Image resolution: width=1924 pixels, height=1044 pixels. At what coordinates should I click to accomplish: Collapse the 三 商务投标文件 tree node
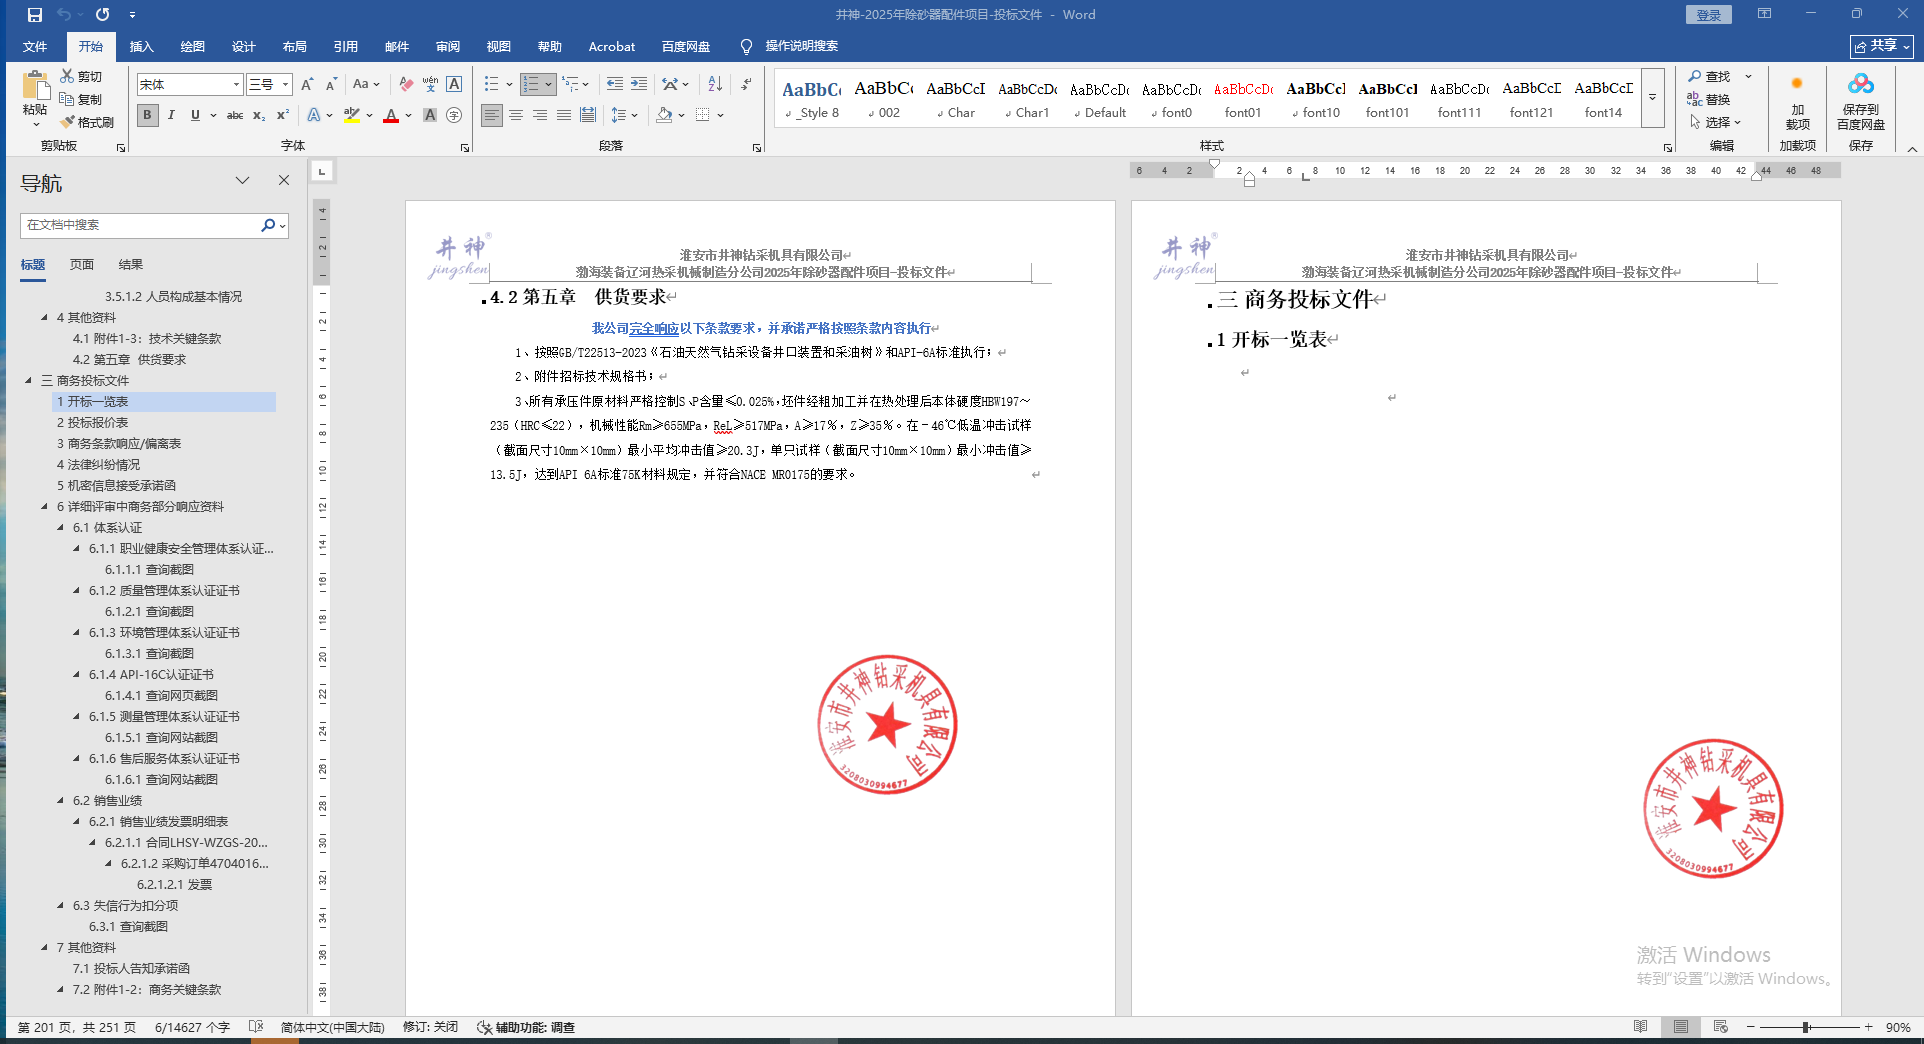29,380
